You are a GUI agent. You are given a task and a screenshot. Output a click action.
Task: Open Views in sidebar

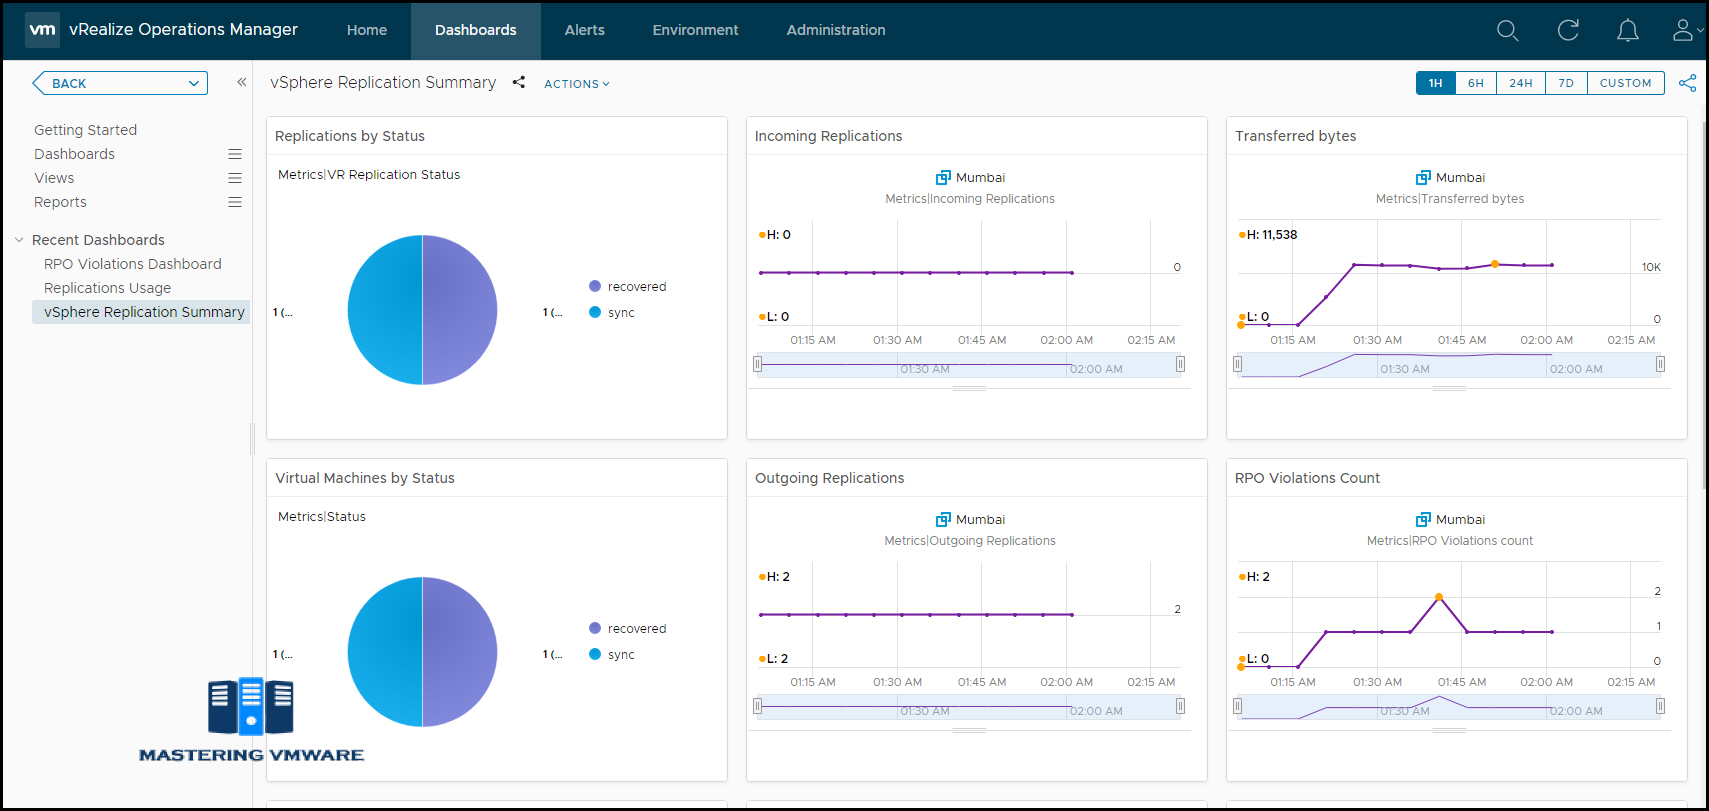pyautogui.click(x=54, y=178)
